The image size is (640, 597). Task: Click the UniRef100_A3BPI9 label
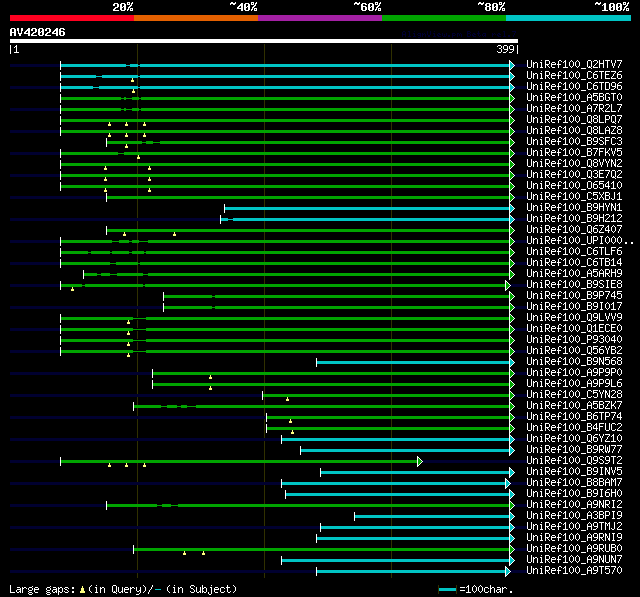[x=574, y=516]
